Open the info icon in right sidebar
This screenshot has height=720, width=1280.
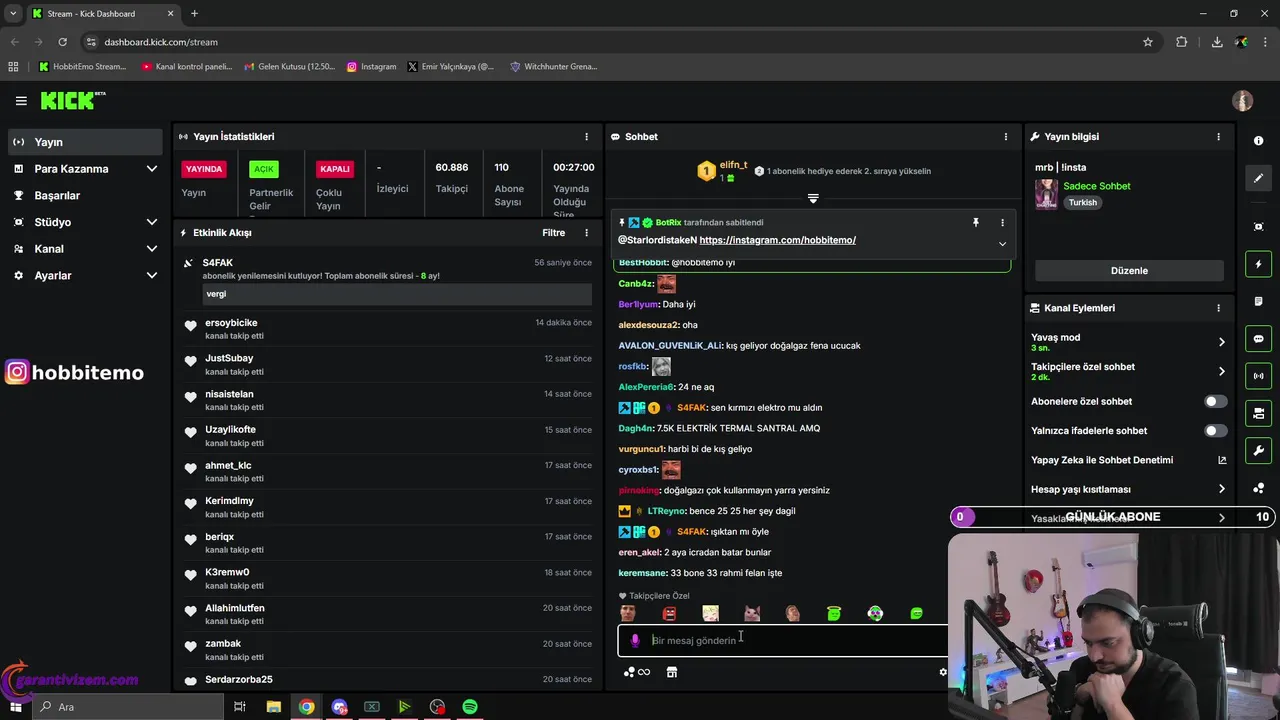[x=1258, y=141]
